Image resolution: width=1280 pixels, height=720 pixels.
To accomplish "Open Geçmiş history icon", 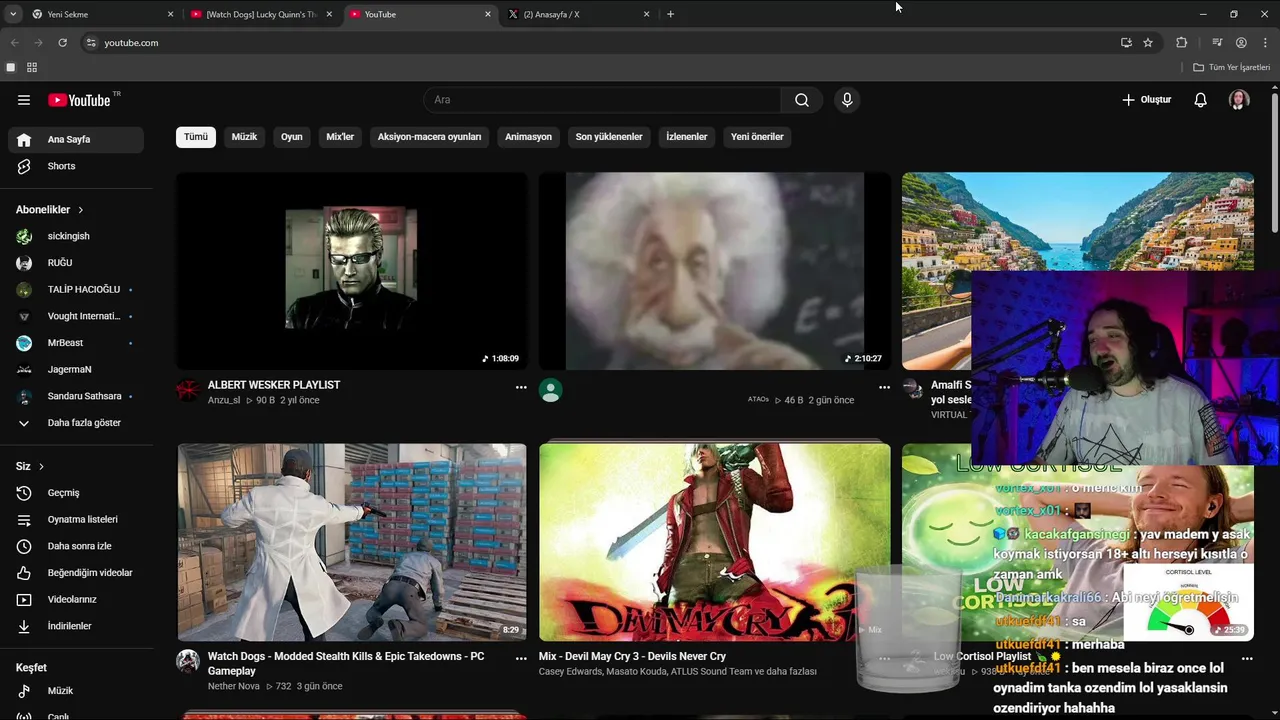I will [24, 493].
